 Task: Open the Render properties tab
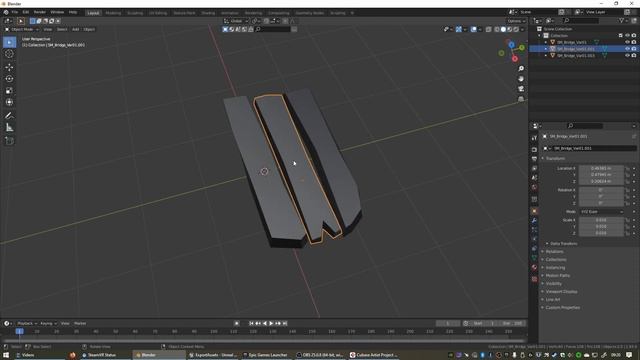coord(534,150)
